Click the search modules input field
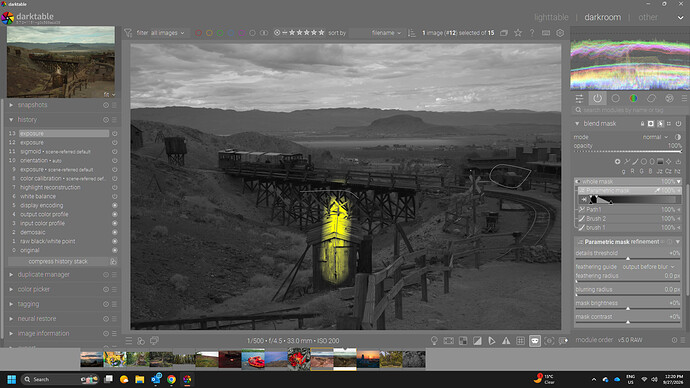This screenshot has height=388, width=690. [629, 110]
